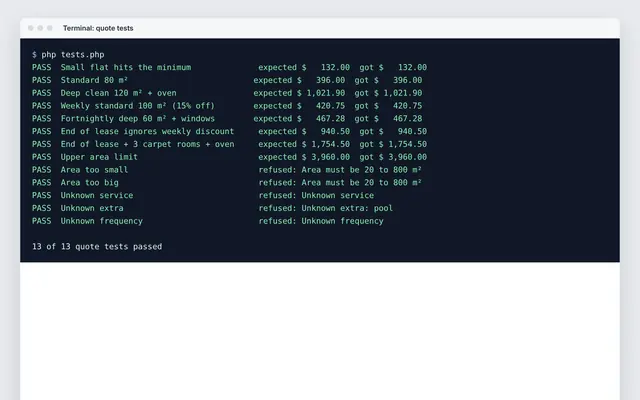Viewport: 640px width, 400px height.
Task: Click the 'Deep clean 120 m² + oven' line
Action: [118, 93]
